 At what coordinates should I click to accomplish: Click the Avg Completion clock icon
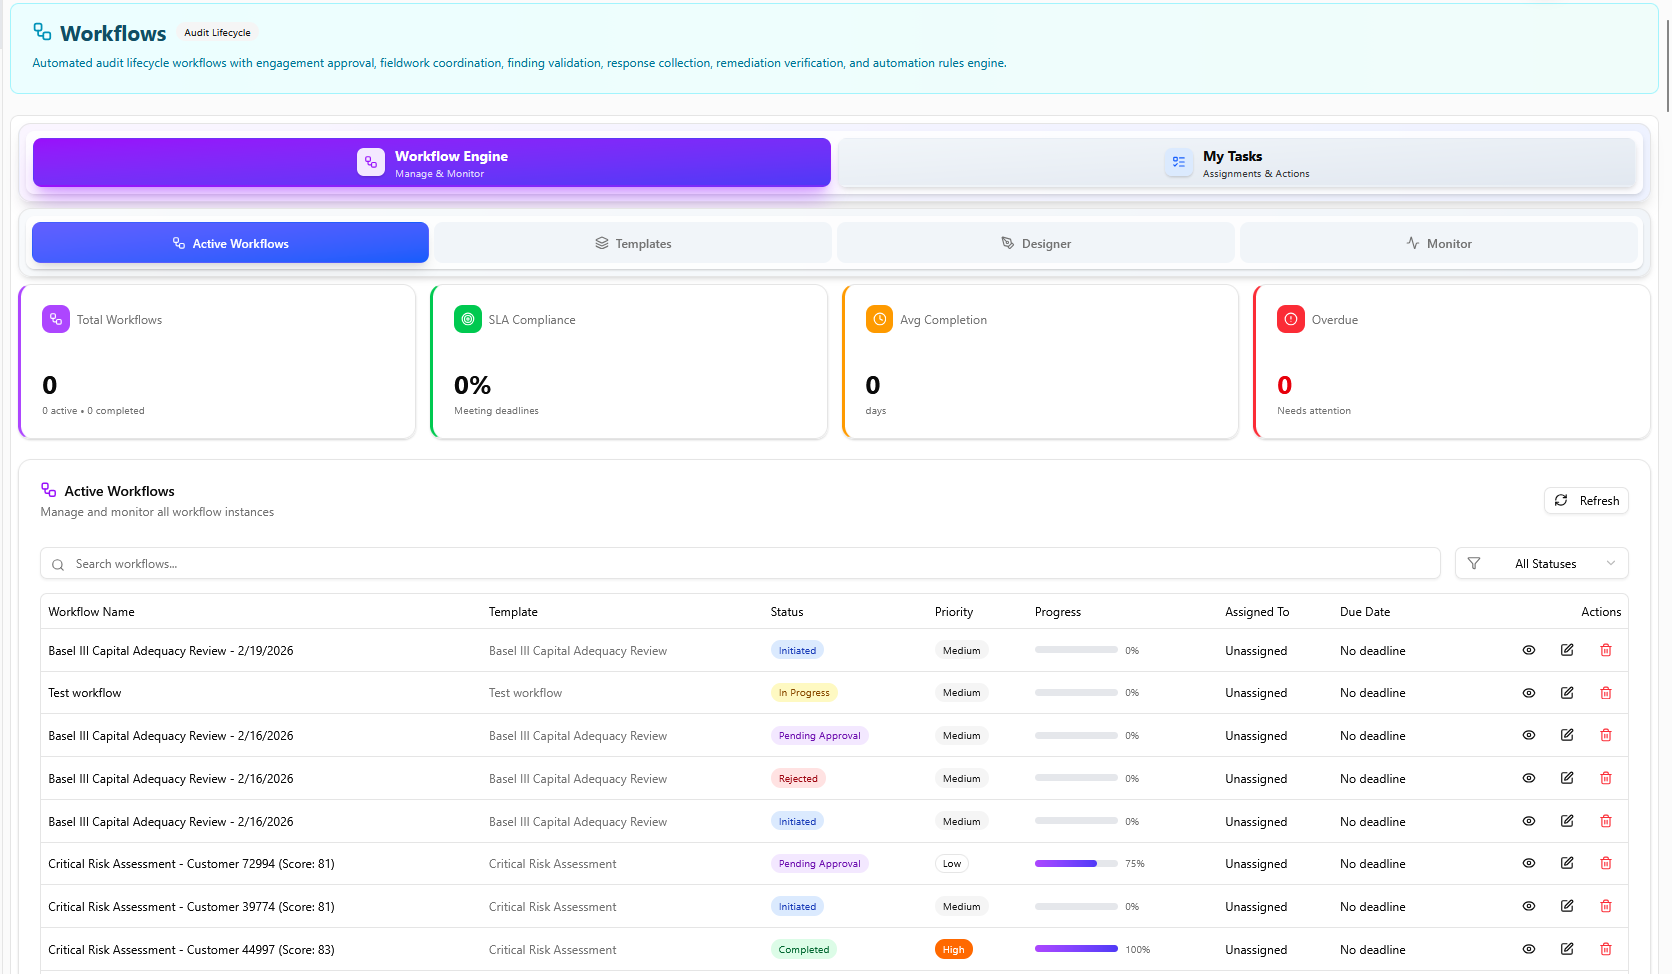(x=879, y=319)
